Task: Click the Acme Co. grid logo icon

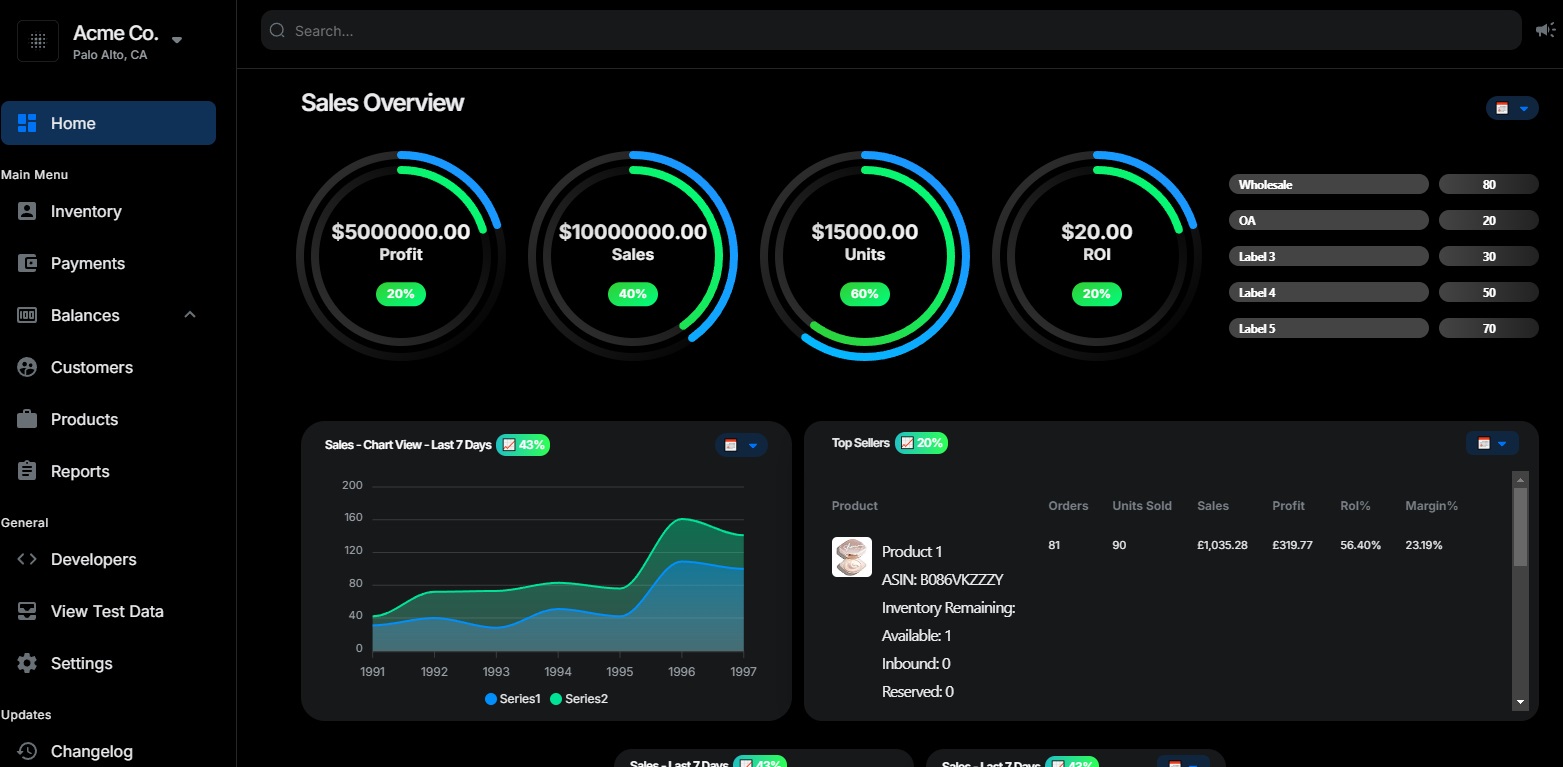Action: pyautogui.click(x=38, y=41)
